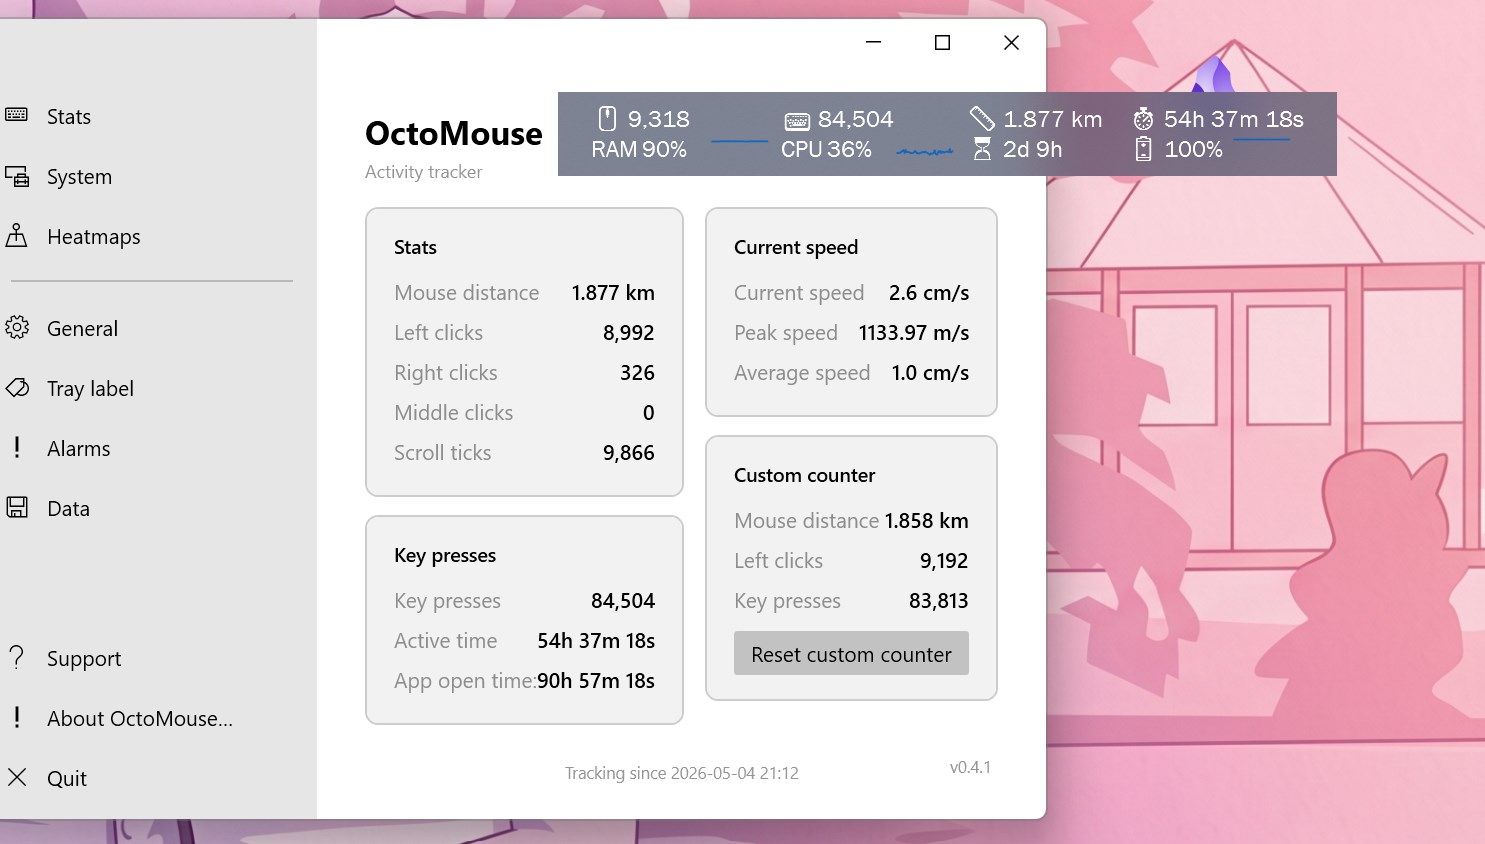Click the keyboard icon in the overlay
This screenshot has width=1485, height=844.
point(797,121)
